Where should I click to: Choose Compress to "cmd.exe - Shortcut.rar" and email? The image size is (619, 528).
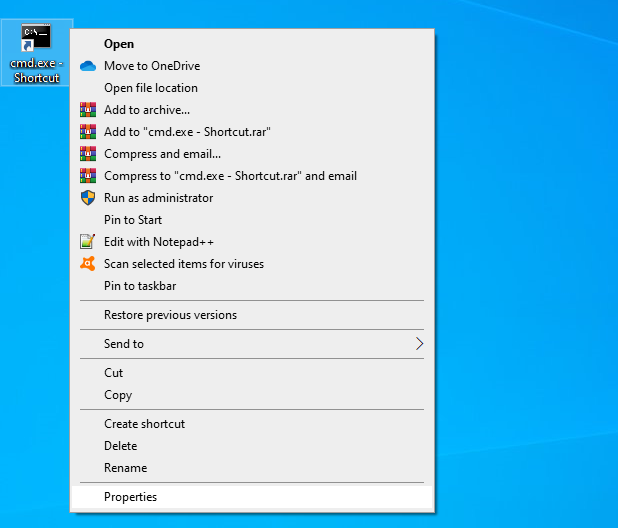pos(252,176)
